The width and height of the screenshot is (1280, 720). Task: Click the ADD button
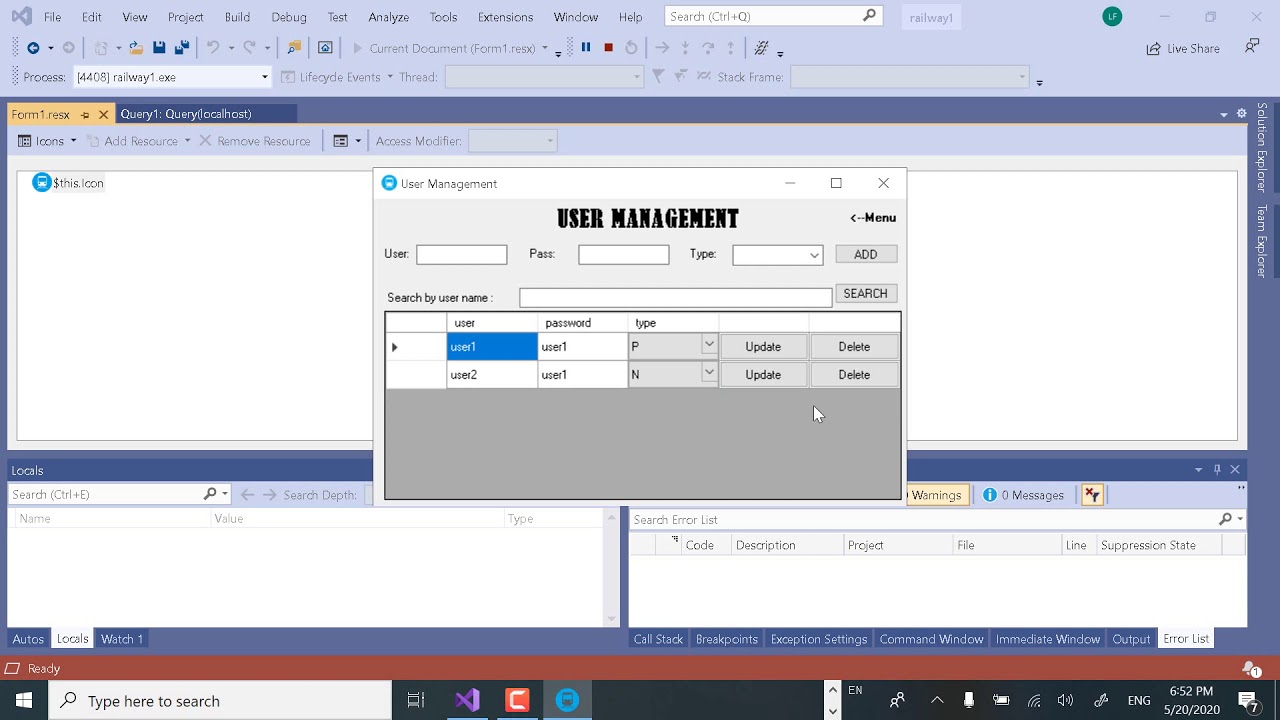pyautogui.click(x=866, y=255)
